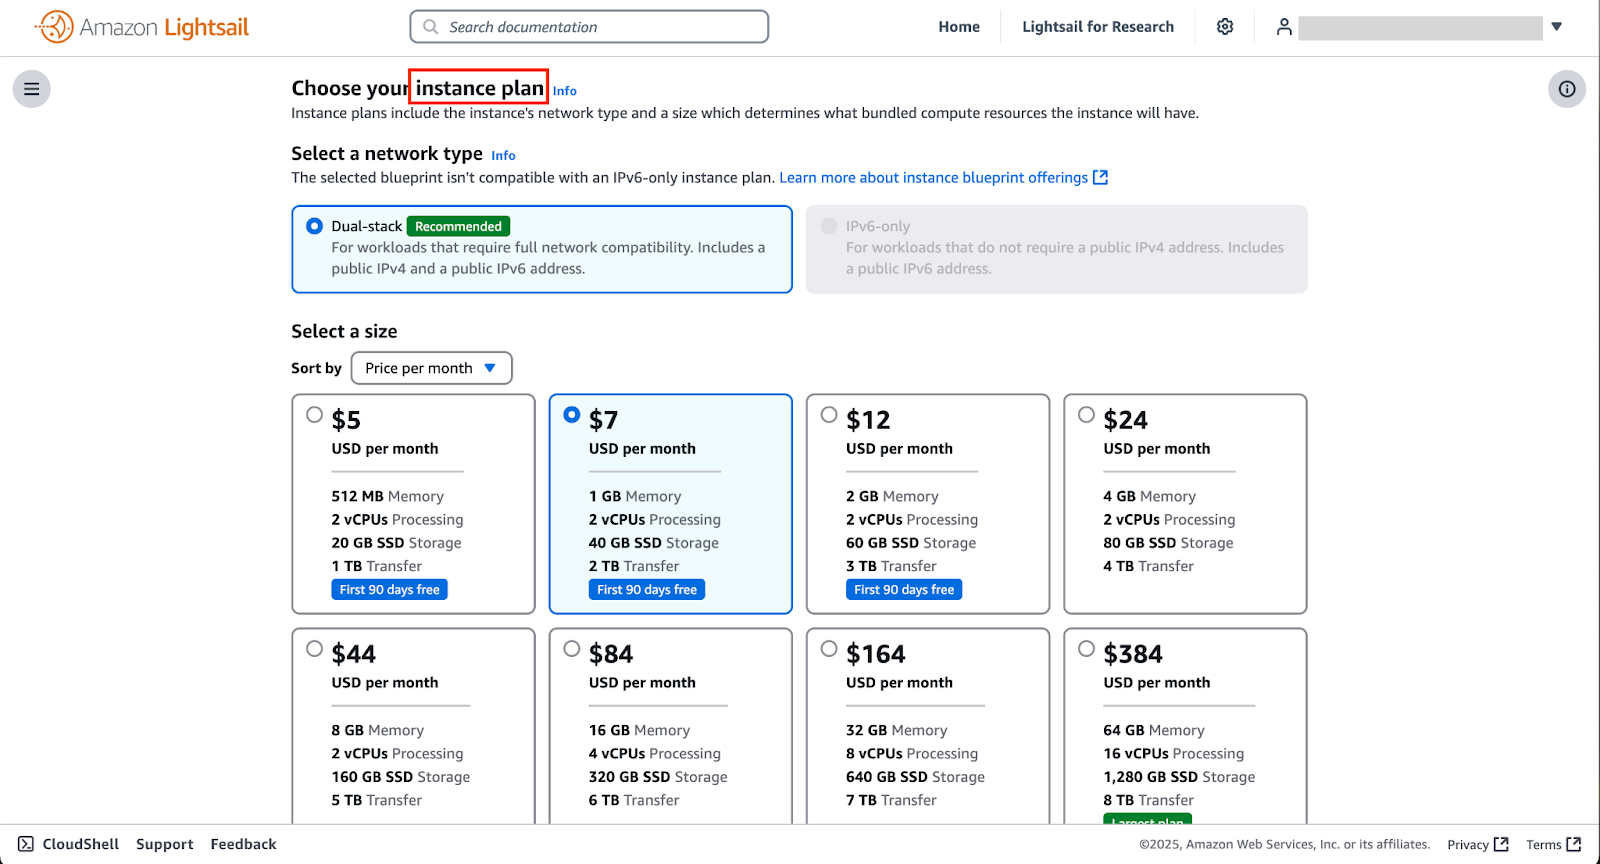Focus the Search documentation field
The width and height of the screenshot is (1600, 864).
click(589, 27)
